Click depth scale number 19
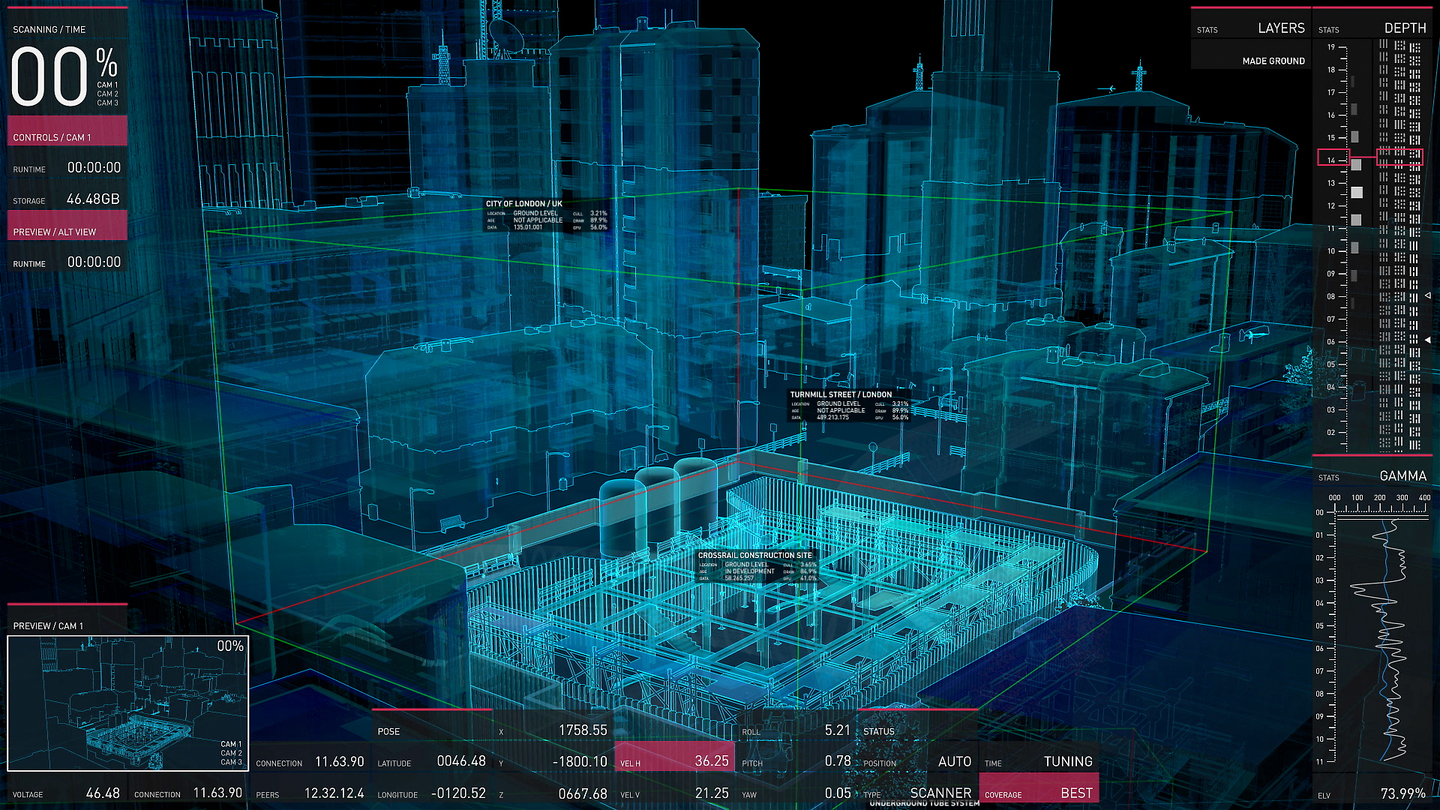This screenshot has height=810, width=1440. (1332, 47)
